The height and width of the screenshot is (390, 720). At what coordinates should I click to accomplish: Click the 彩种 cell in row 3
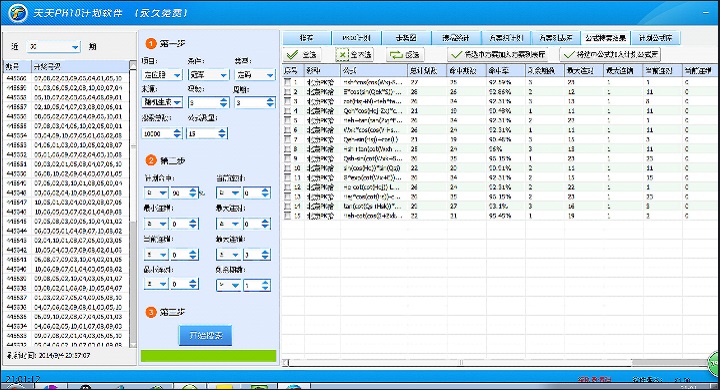click(x=321, y=101)
